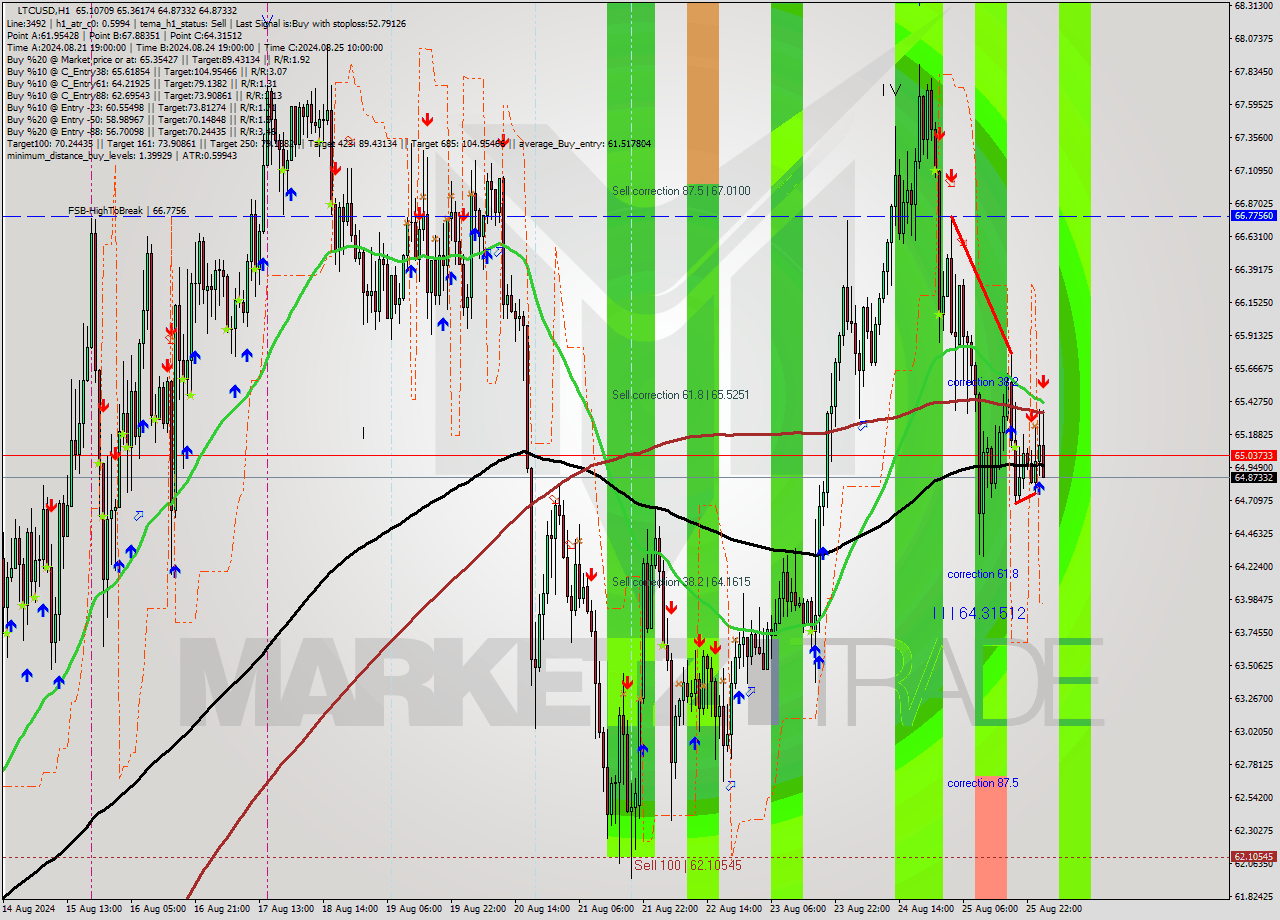
Task: Click the 65.42745 price scale value
Action: point(1254,402)
